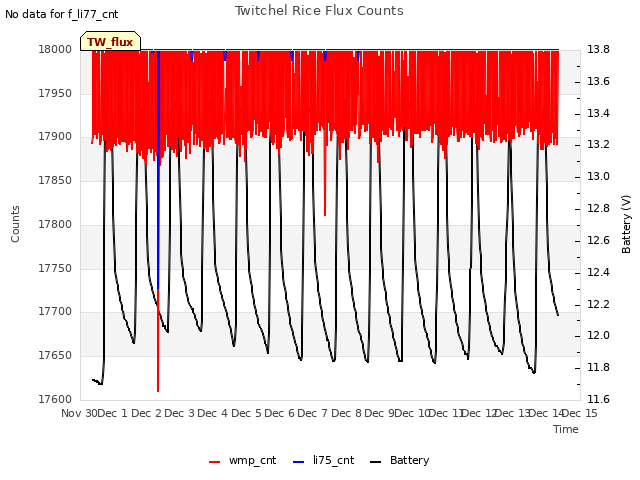Toggle the li75_cnt legend entry
Image resolution: width=640 pixels, height=480 pixels.
[x=323, y=460]
